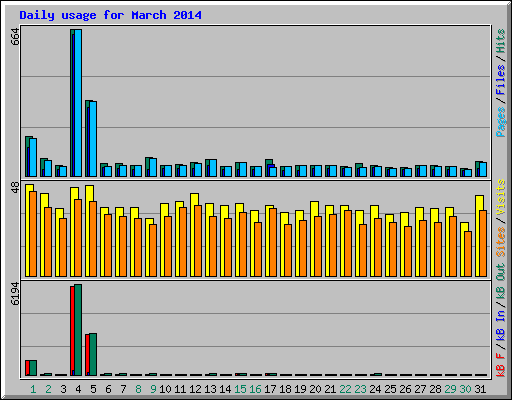The image size is (512, 400).
Task: Select day 28 label on the x-axis
Action: [435, 389]
